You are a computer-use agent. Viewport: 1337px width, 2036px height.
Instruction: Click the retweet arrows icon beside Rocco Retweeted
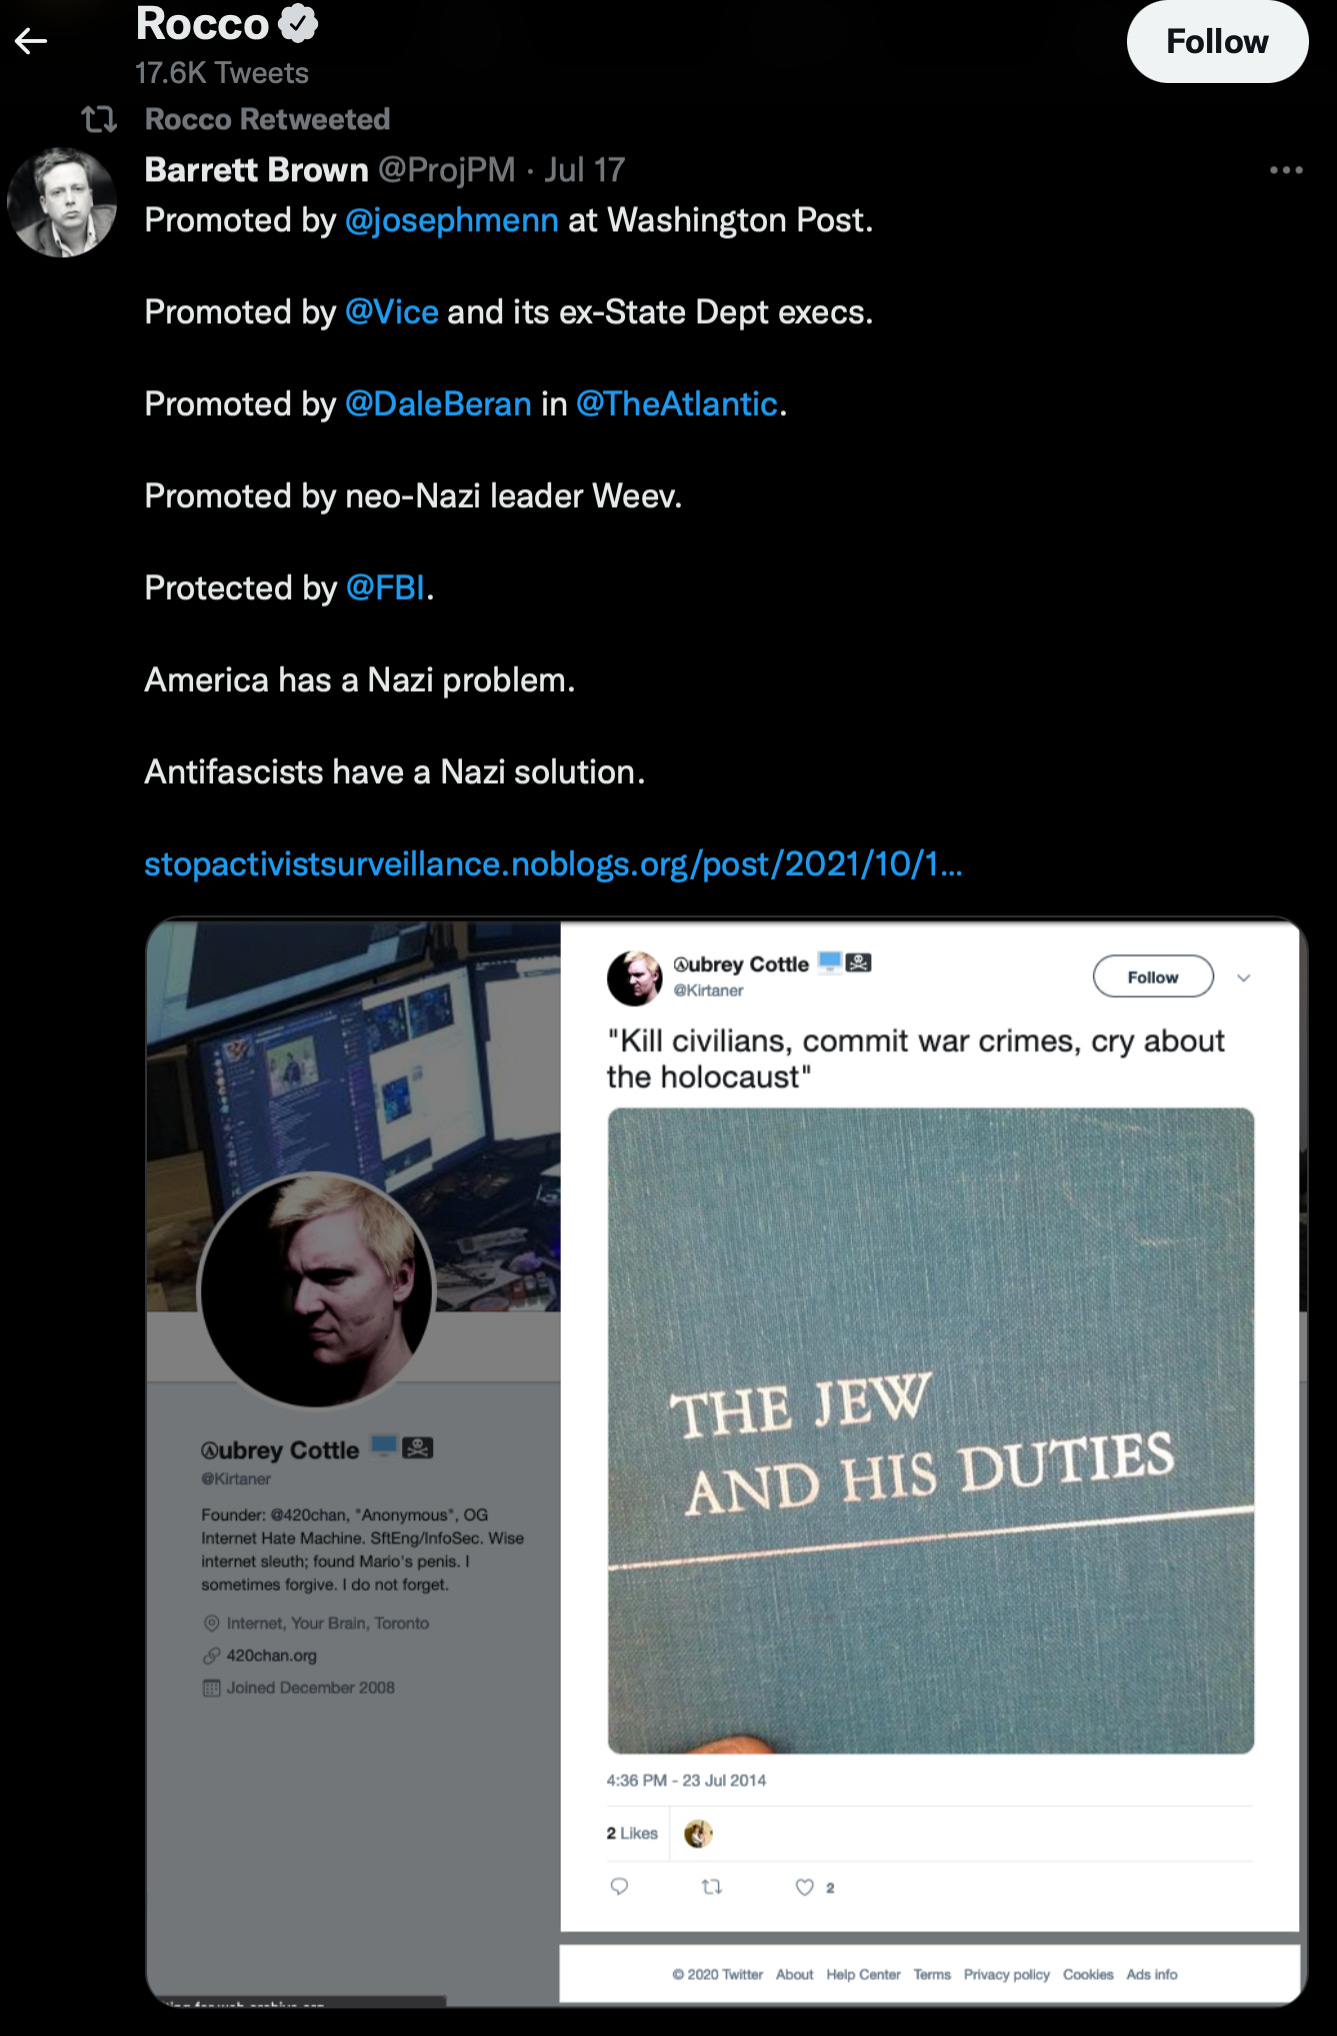[x=99, y=120]
